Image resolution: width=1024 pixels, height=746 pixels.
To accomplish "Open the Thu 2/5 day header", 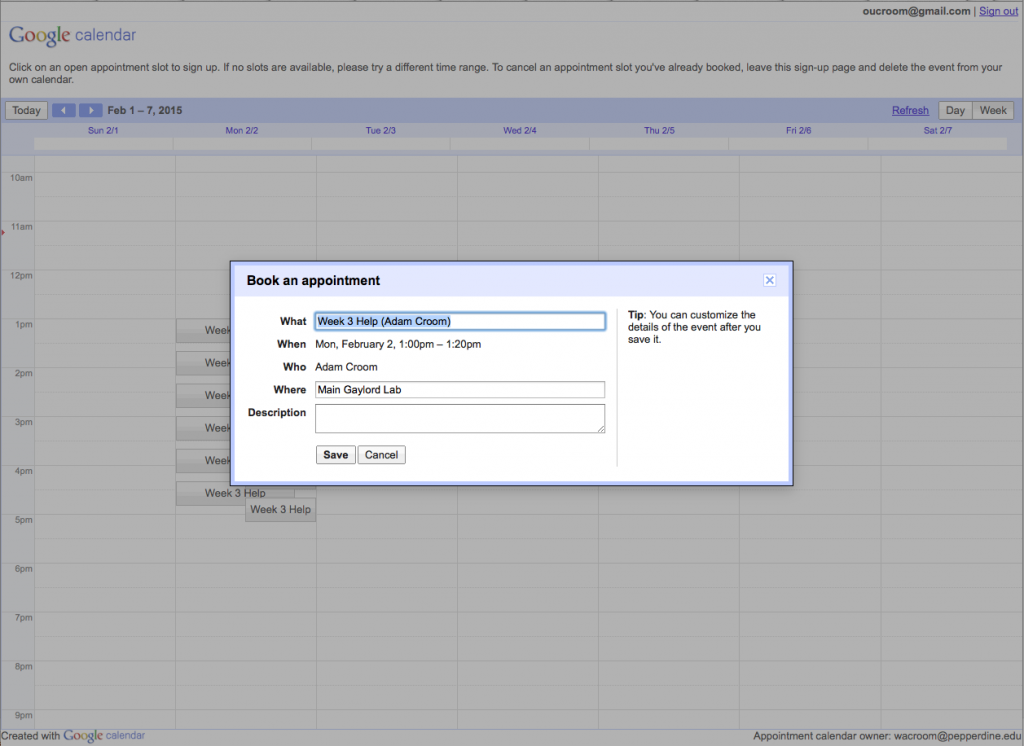I will [660, 131].
